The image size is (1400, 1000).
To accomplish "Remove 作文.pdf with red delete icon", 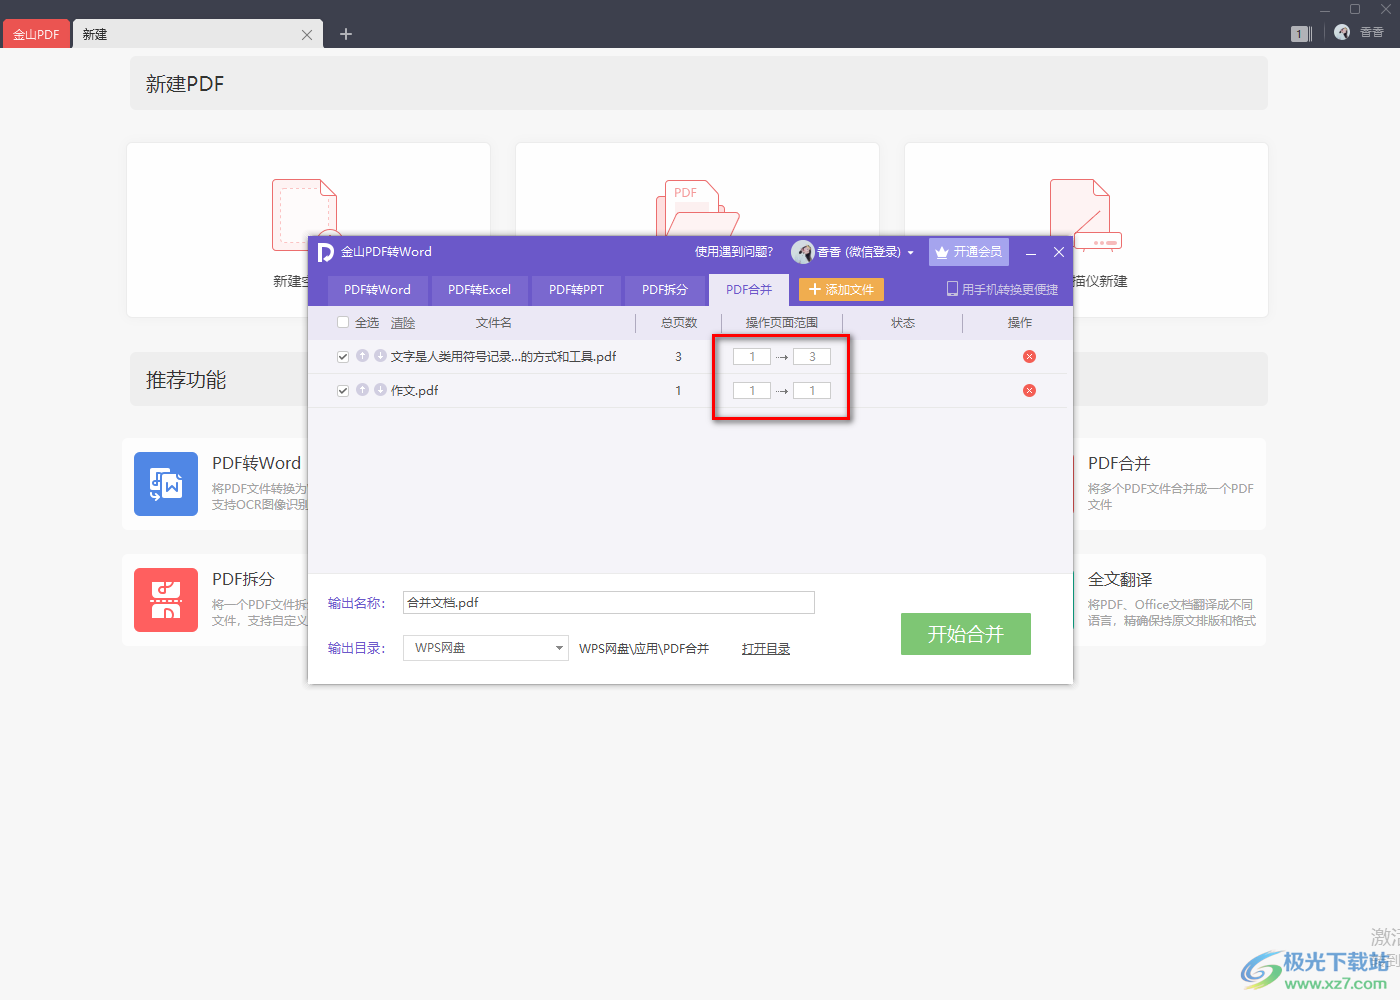I will [1029, 391].
